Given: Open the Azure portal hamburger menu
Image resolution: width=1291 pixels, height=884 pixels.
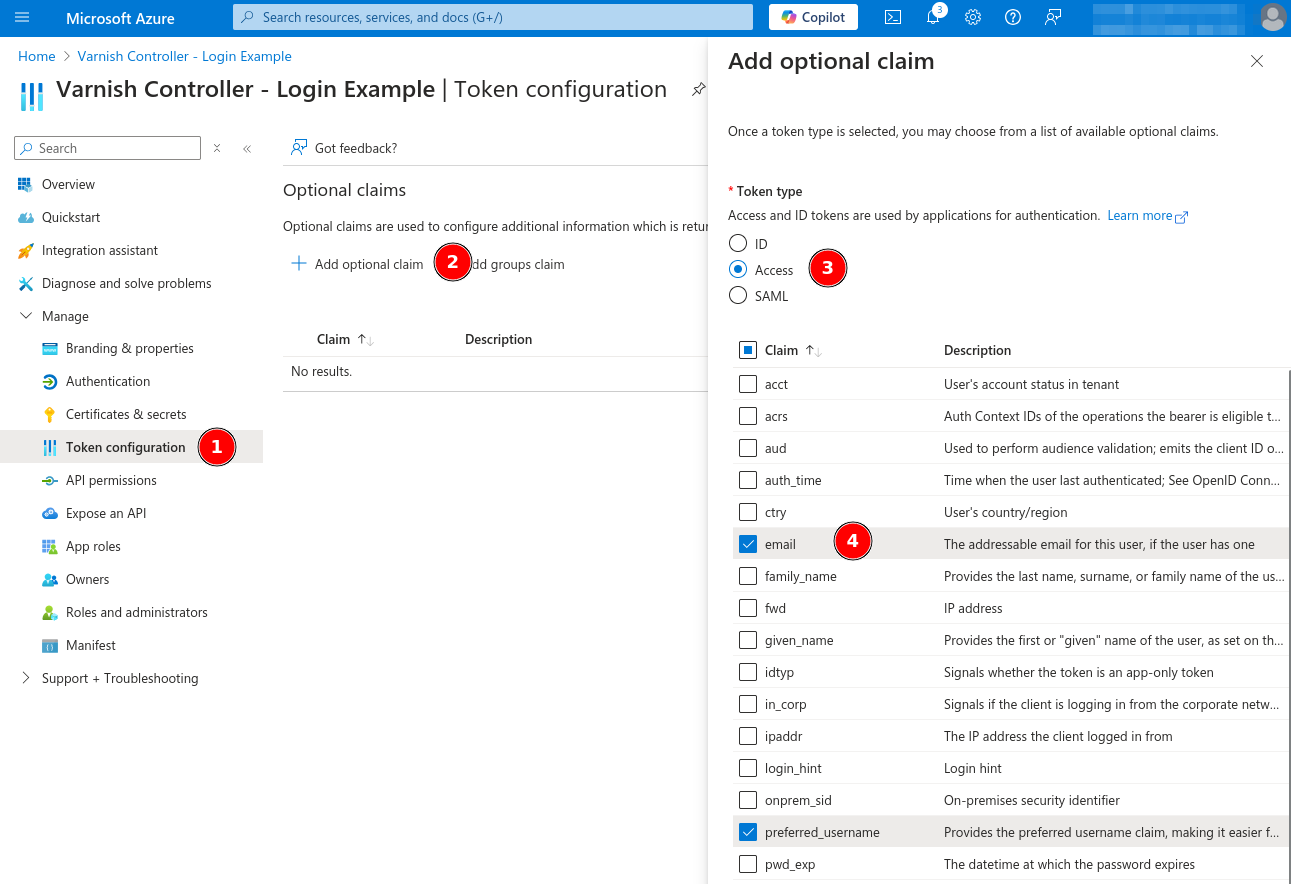Looking at the screenshot, I should pyautogui.click(x=22, y=17).
